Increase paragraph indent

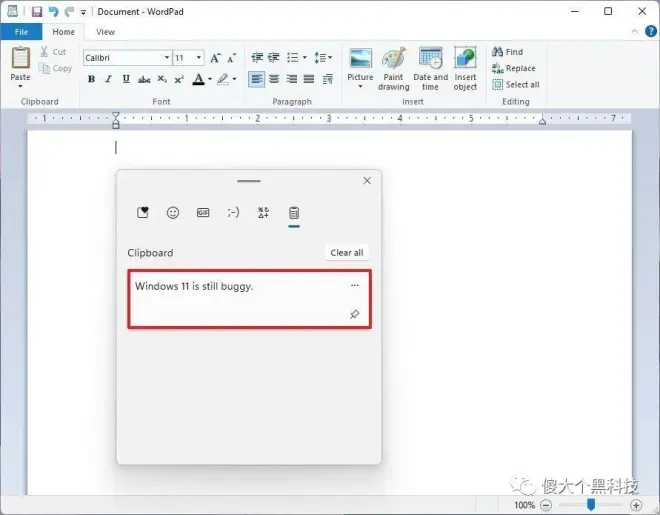(274, 57)
